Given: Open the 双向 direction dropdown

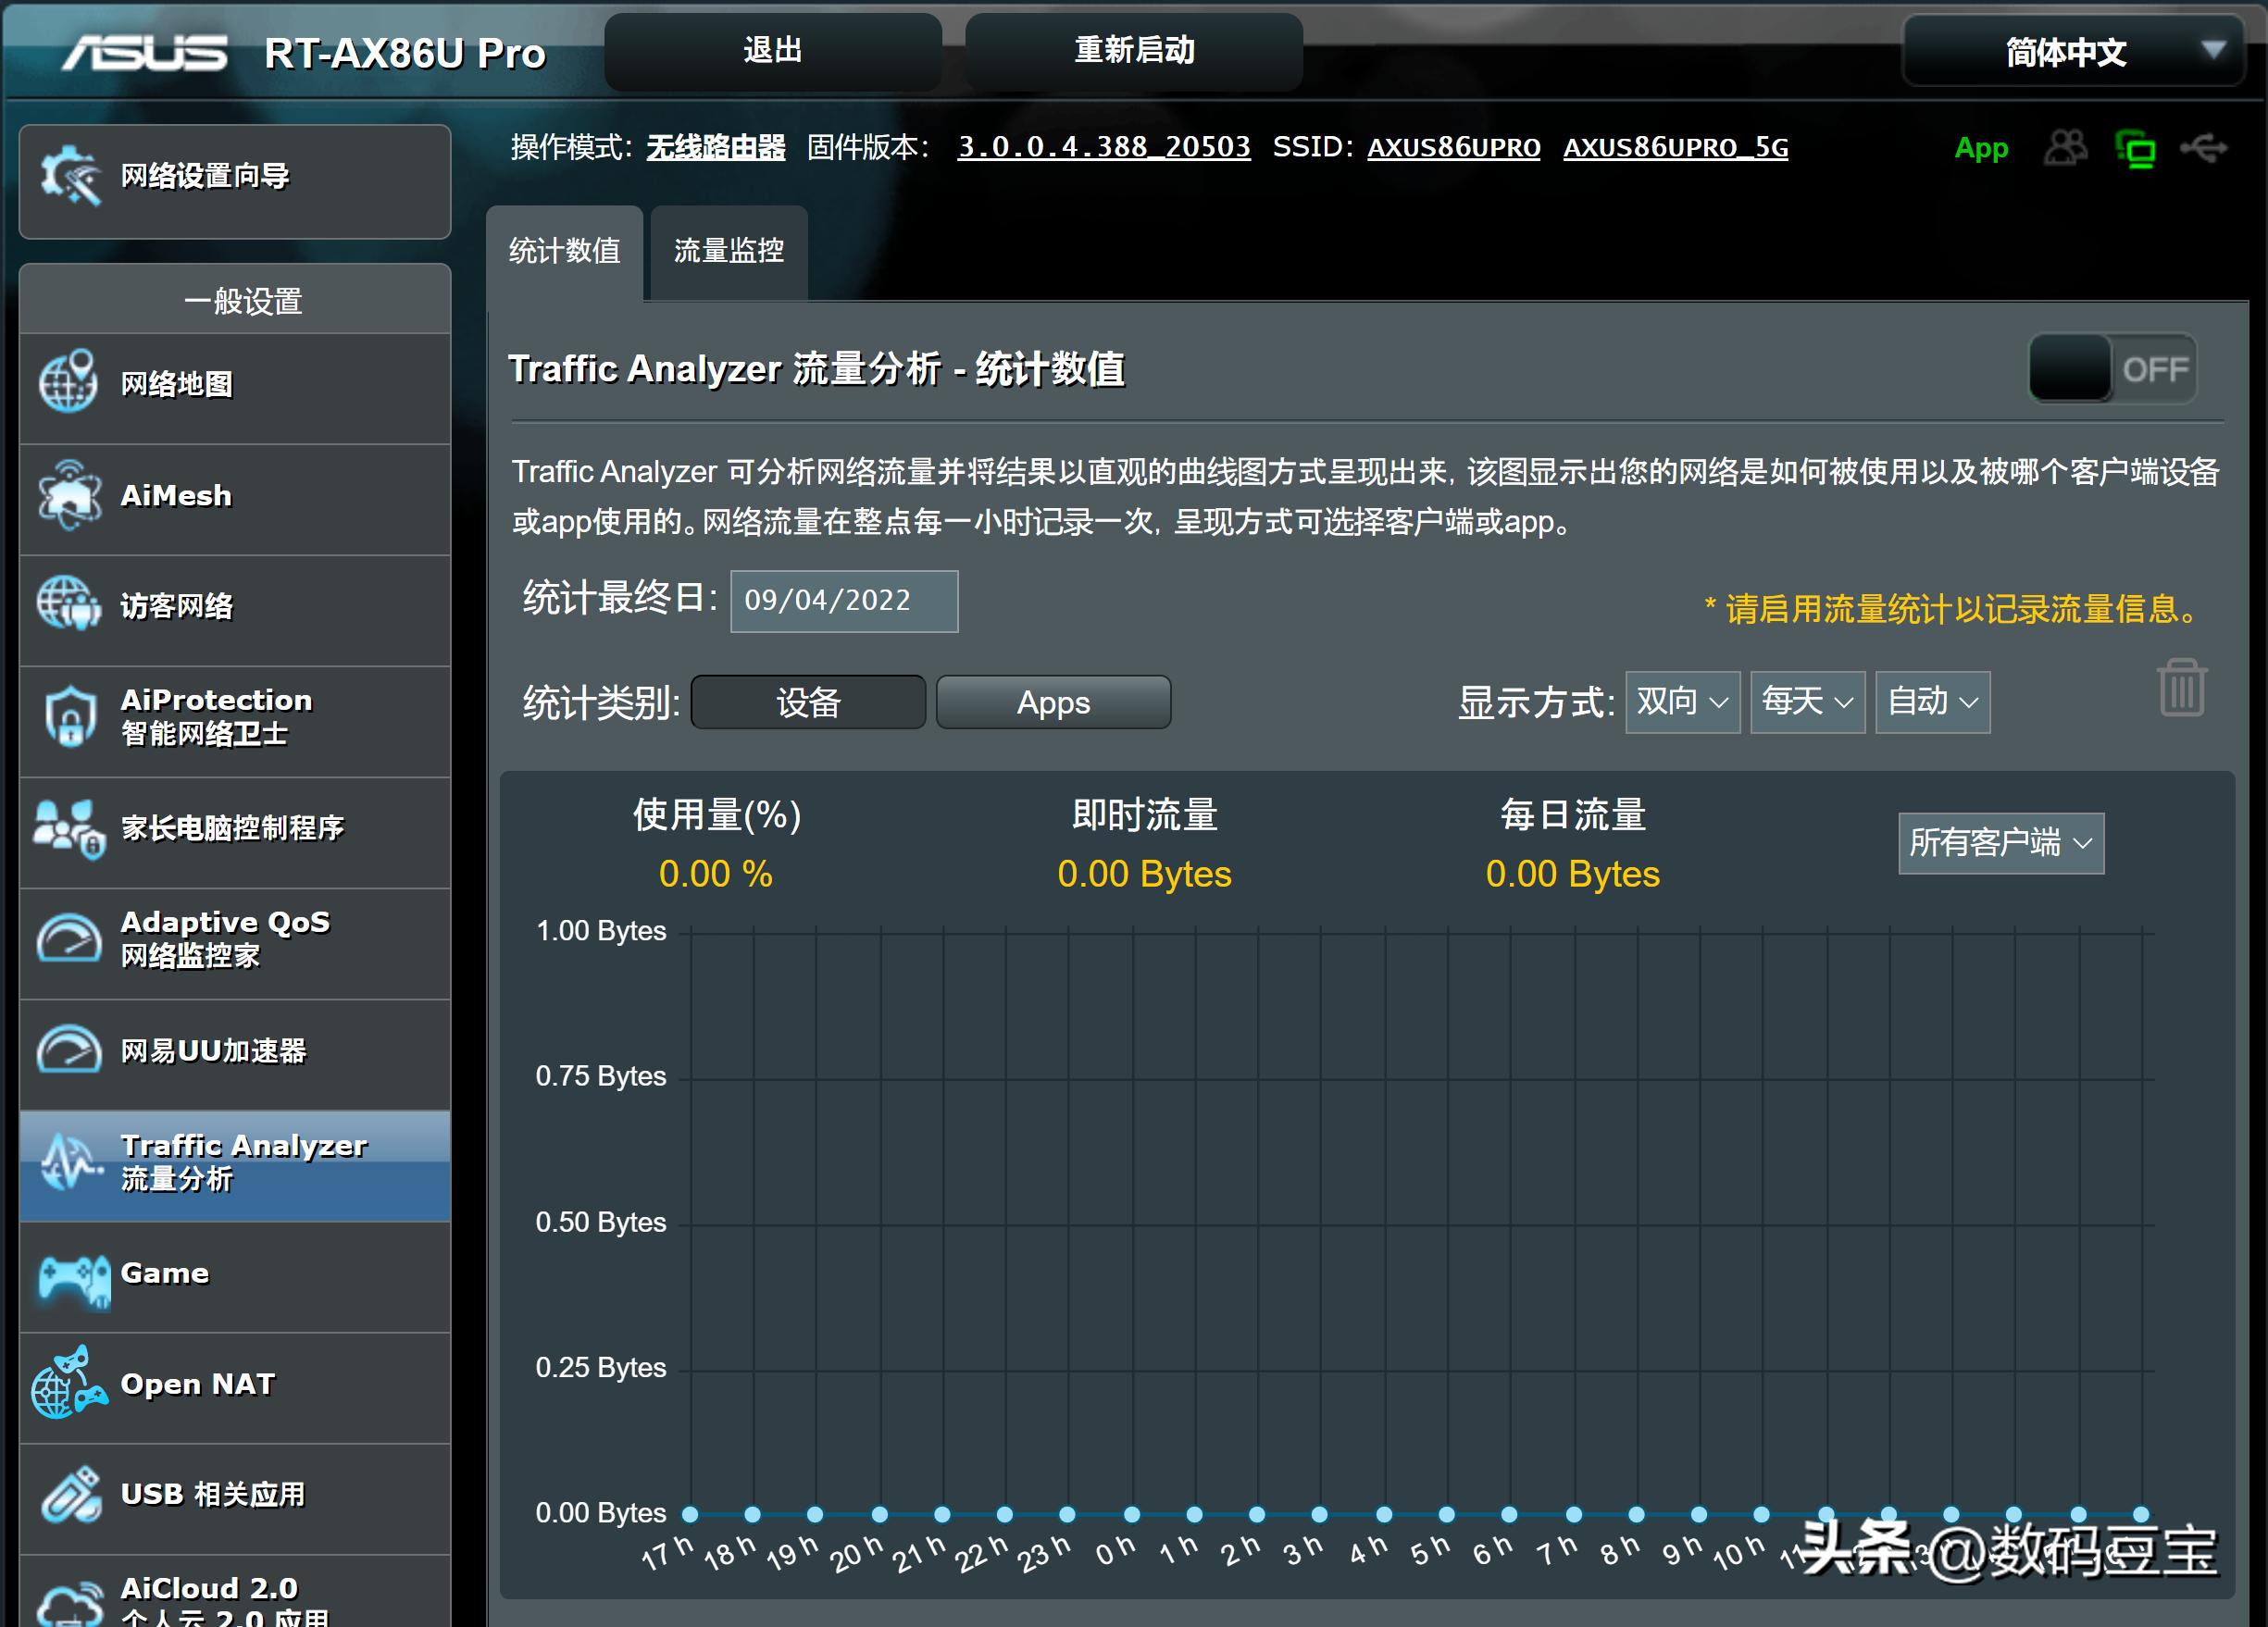Looking at the screenshot, I should 1683,702.
